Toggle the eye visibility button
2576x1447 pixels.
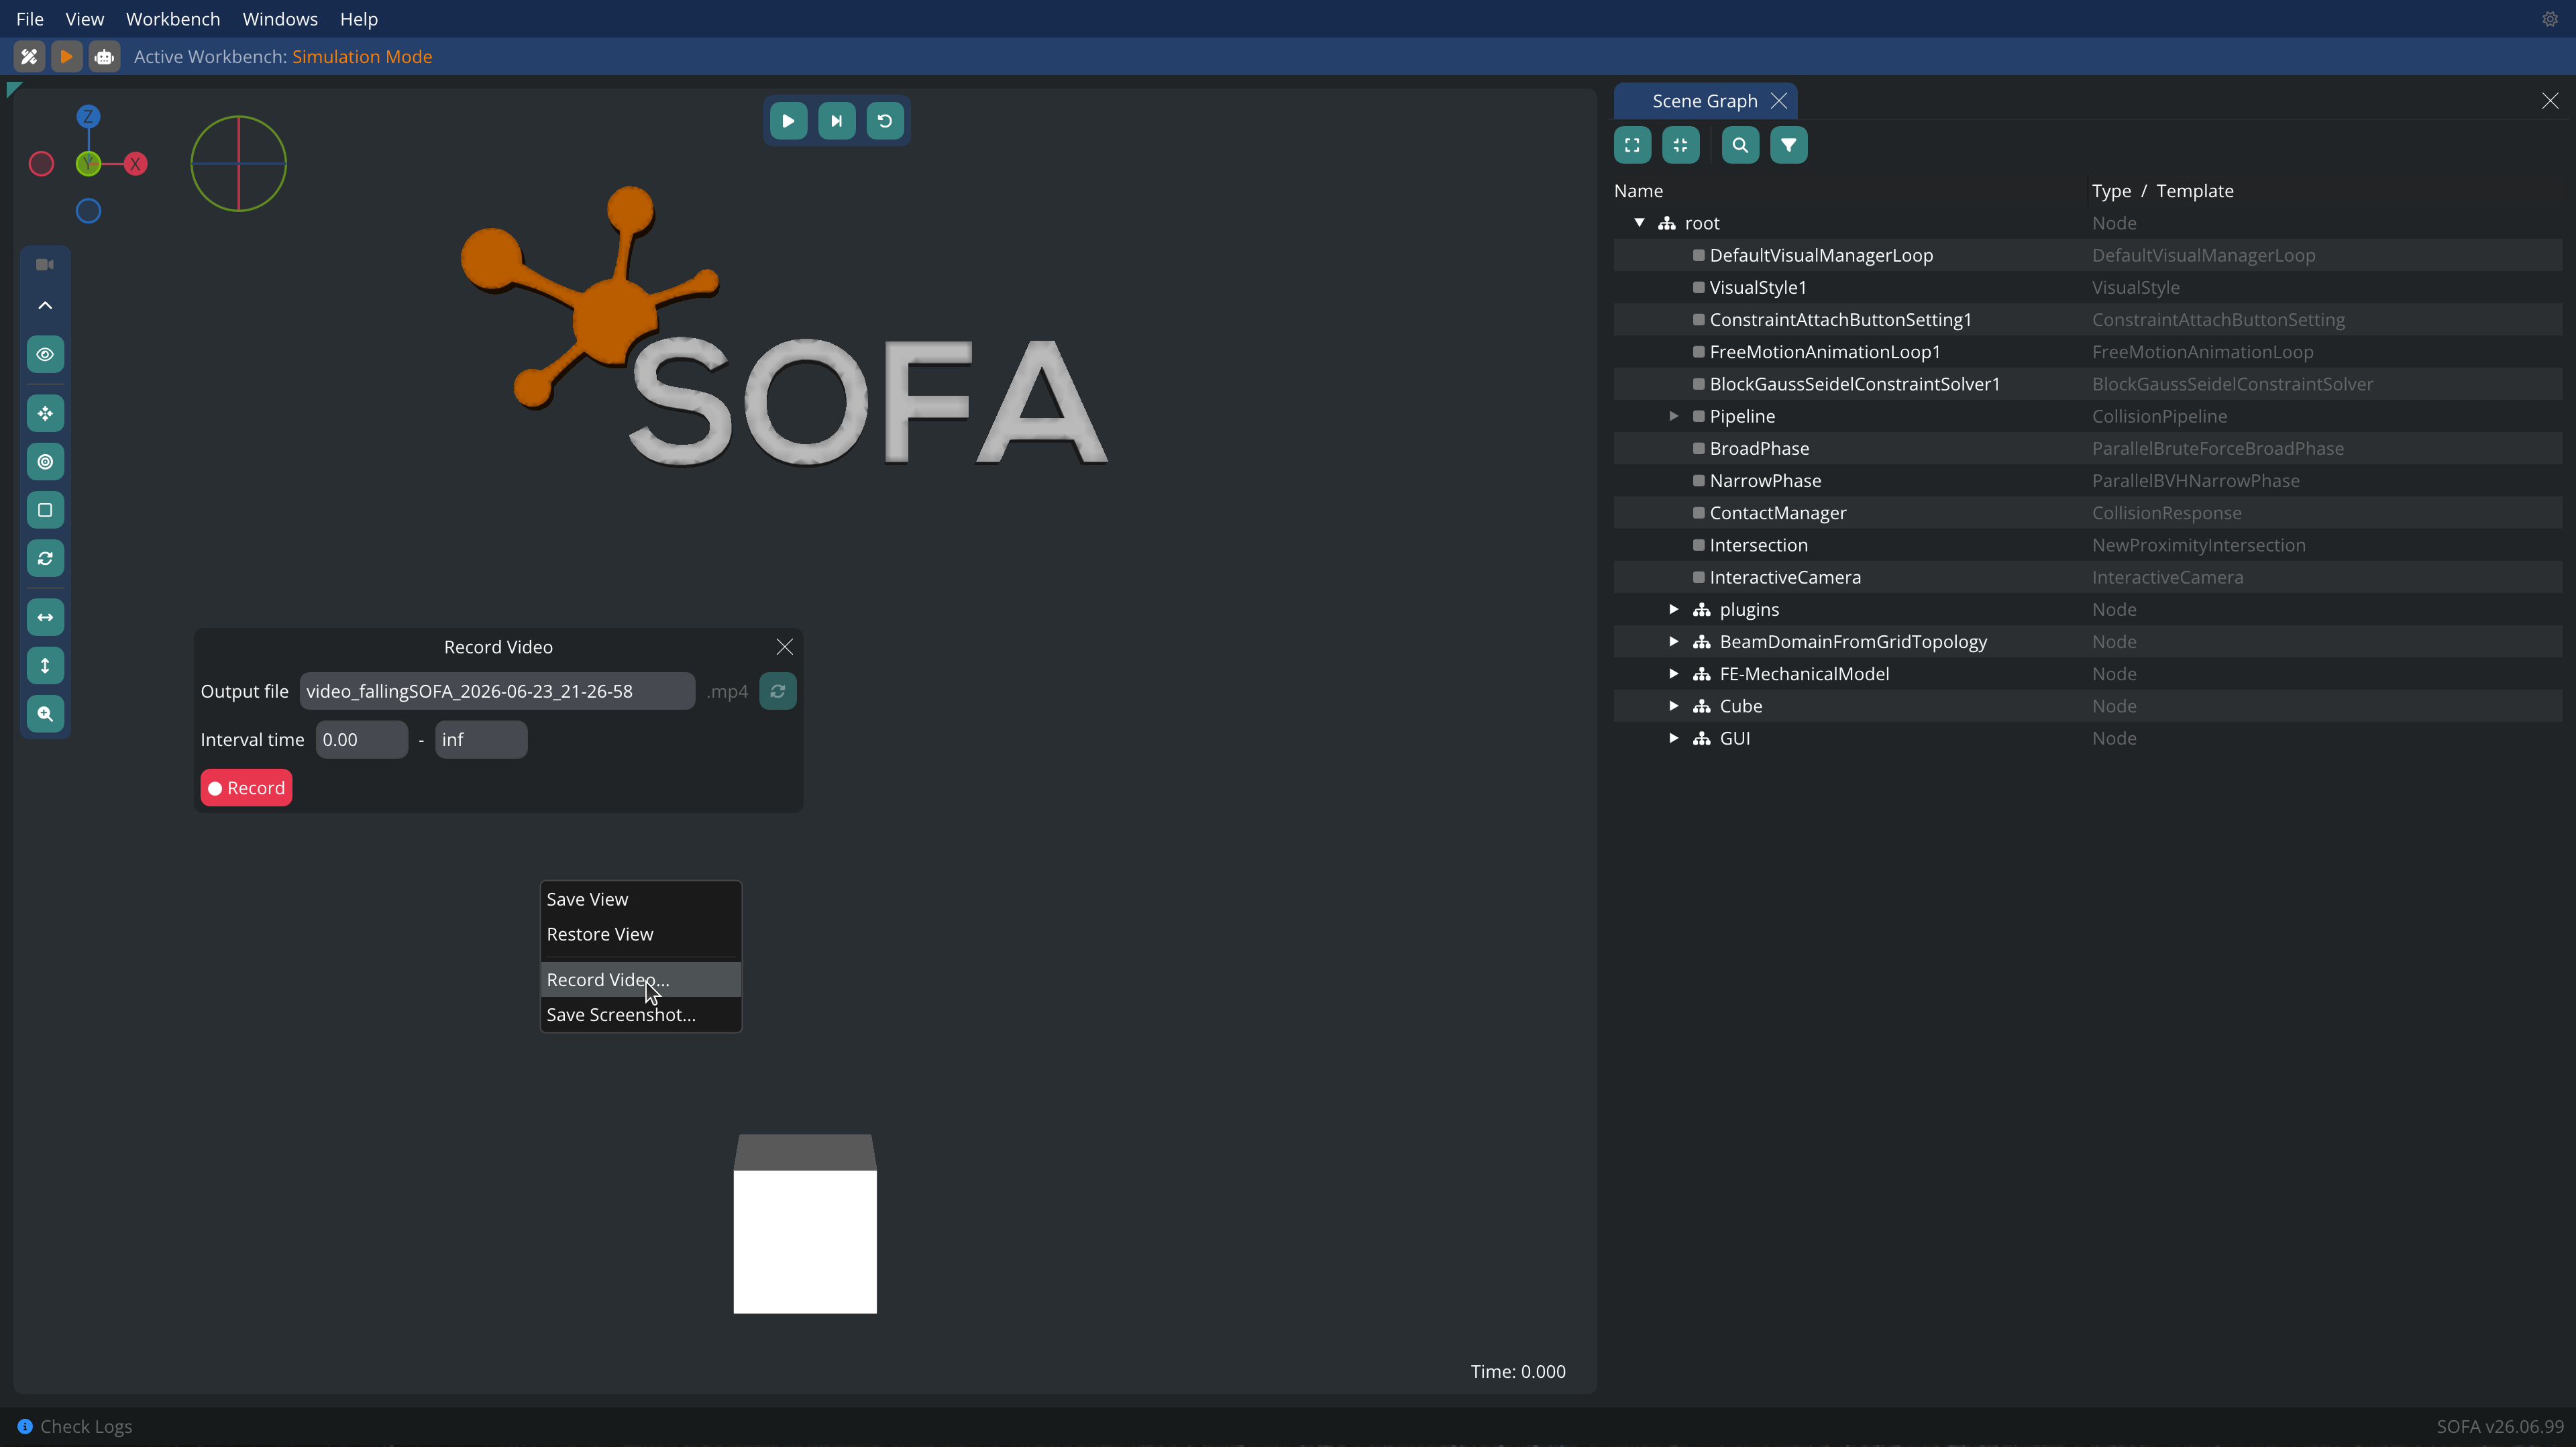(45, 354)
